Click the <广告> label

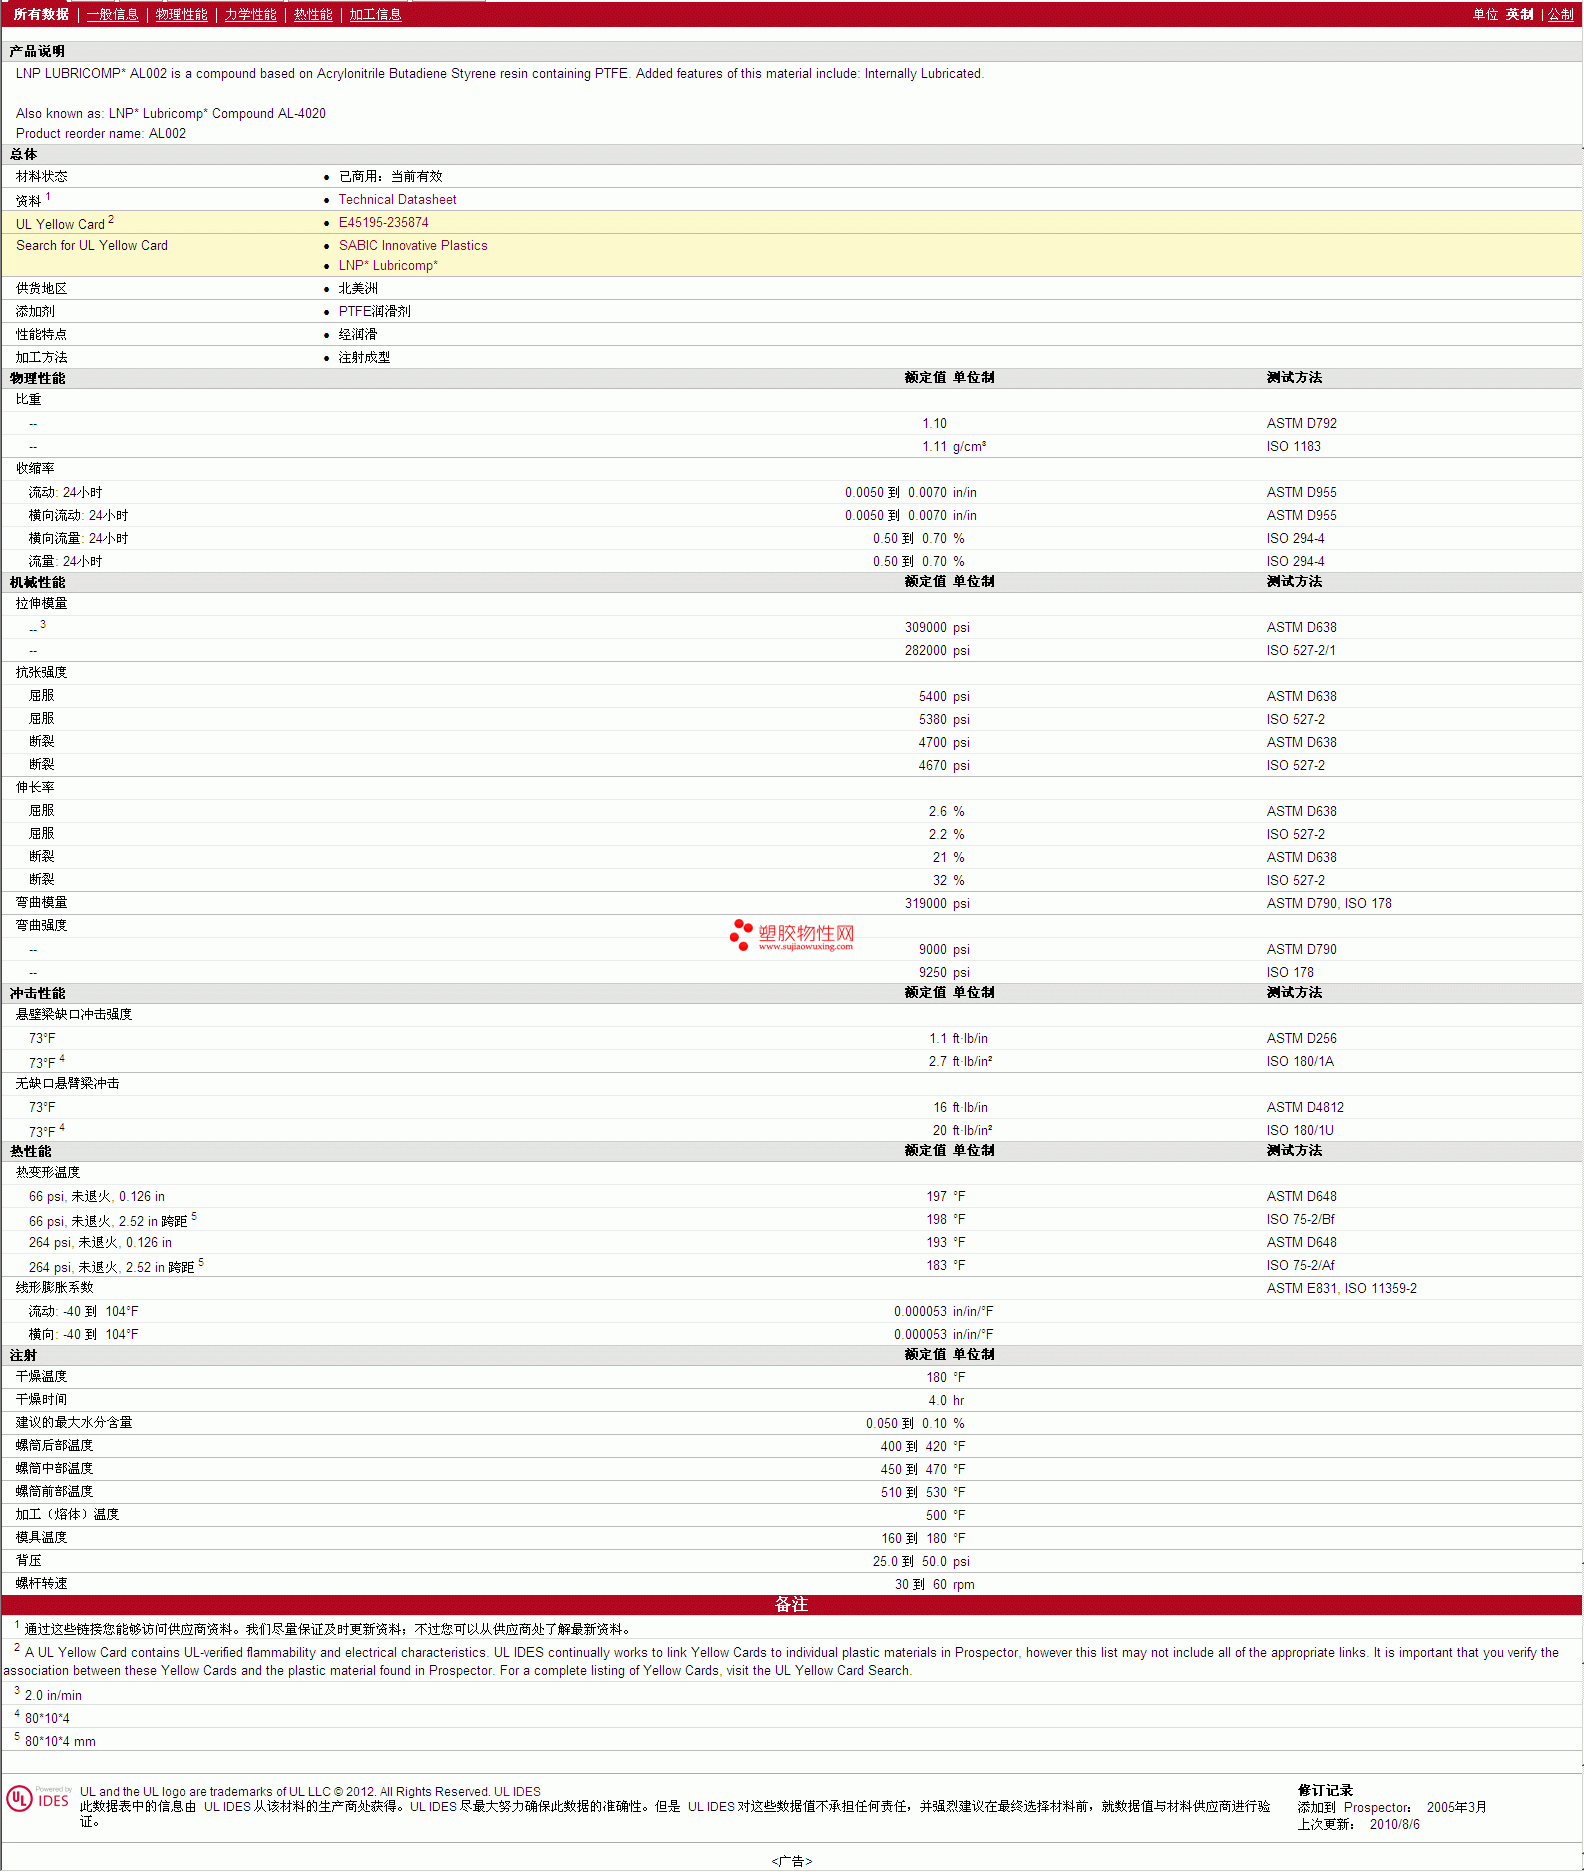(x=792, y=1862)
